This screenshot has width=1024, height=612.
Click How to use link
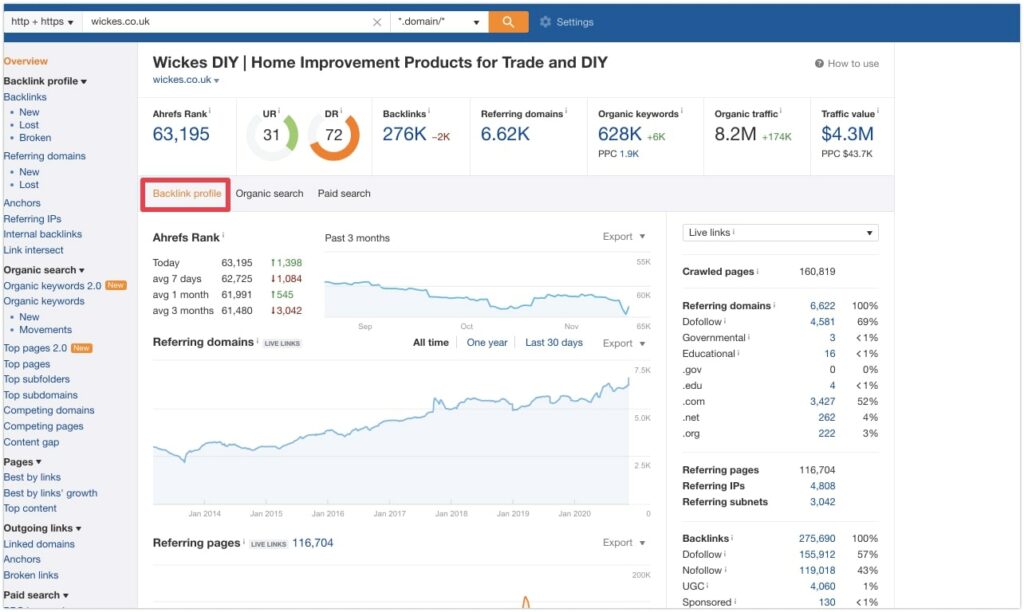[x=853, y=63]
